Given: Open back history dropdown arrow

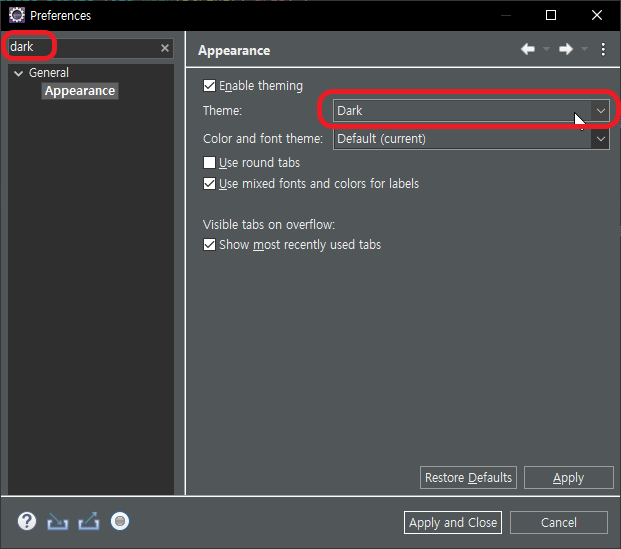Looking at the screenshot, I should [x=547, y=50].
